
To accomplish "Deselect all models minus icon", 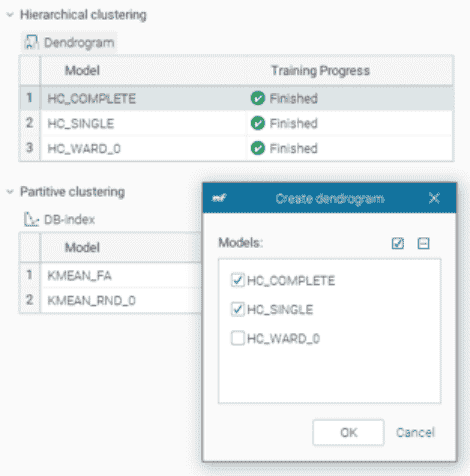I will click(423, 243).
